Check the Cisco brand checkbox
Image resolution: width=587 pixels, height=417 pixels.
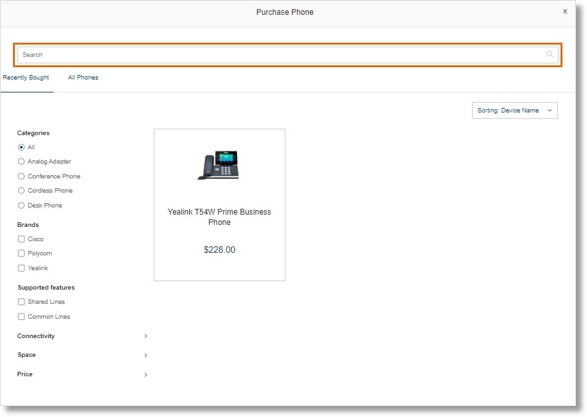pos(21,239)
